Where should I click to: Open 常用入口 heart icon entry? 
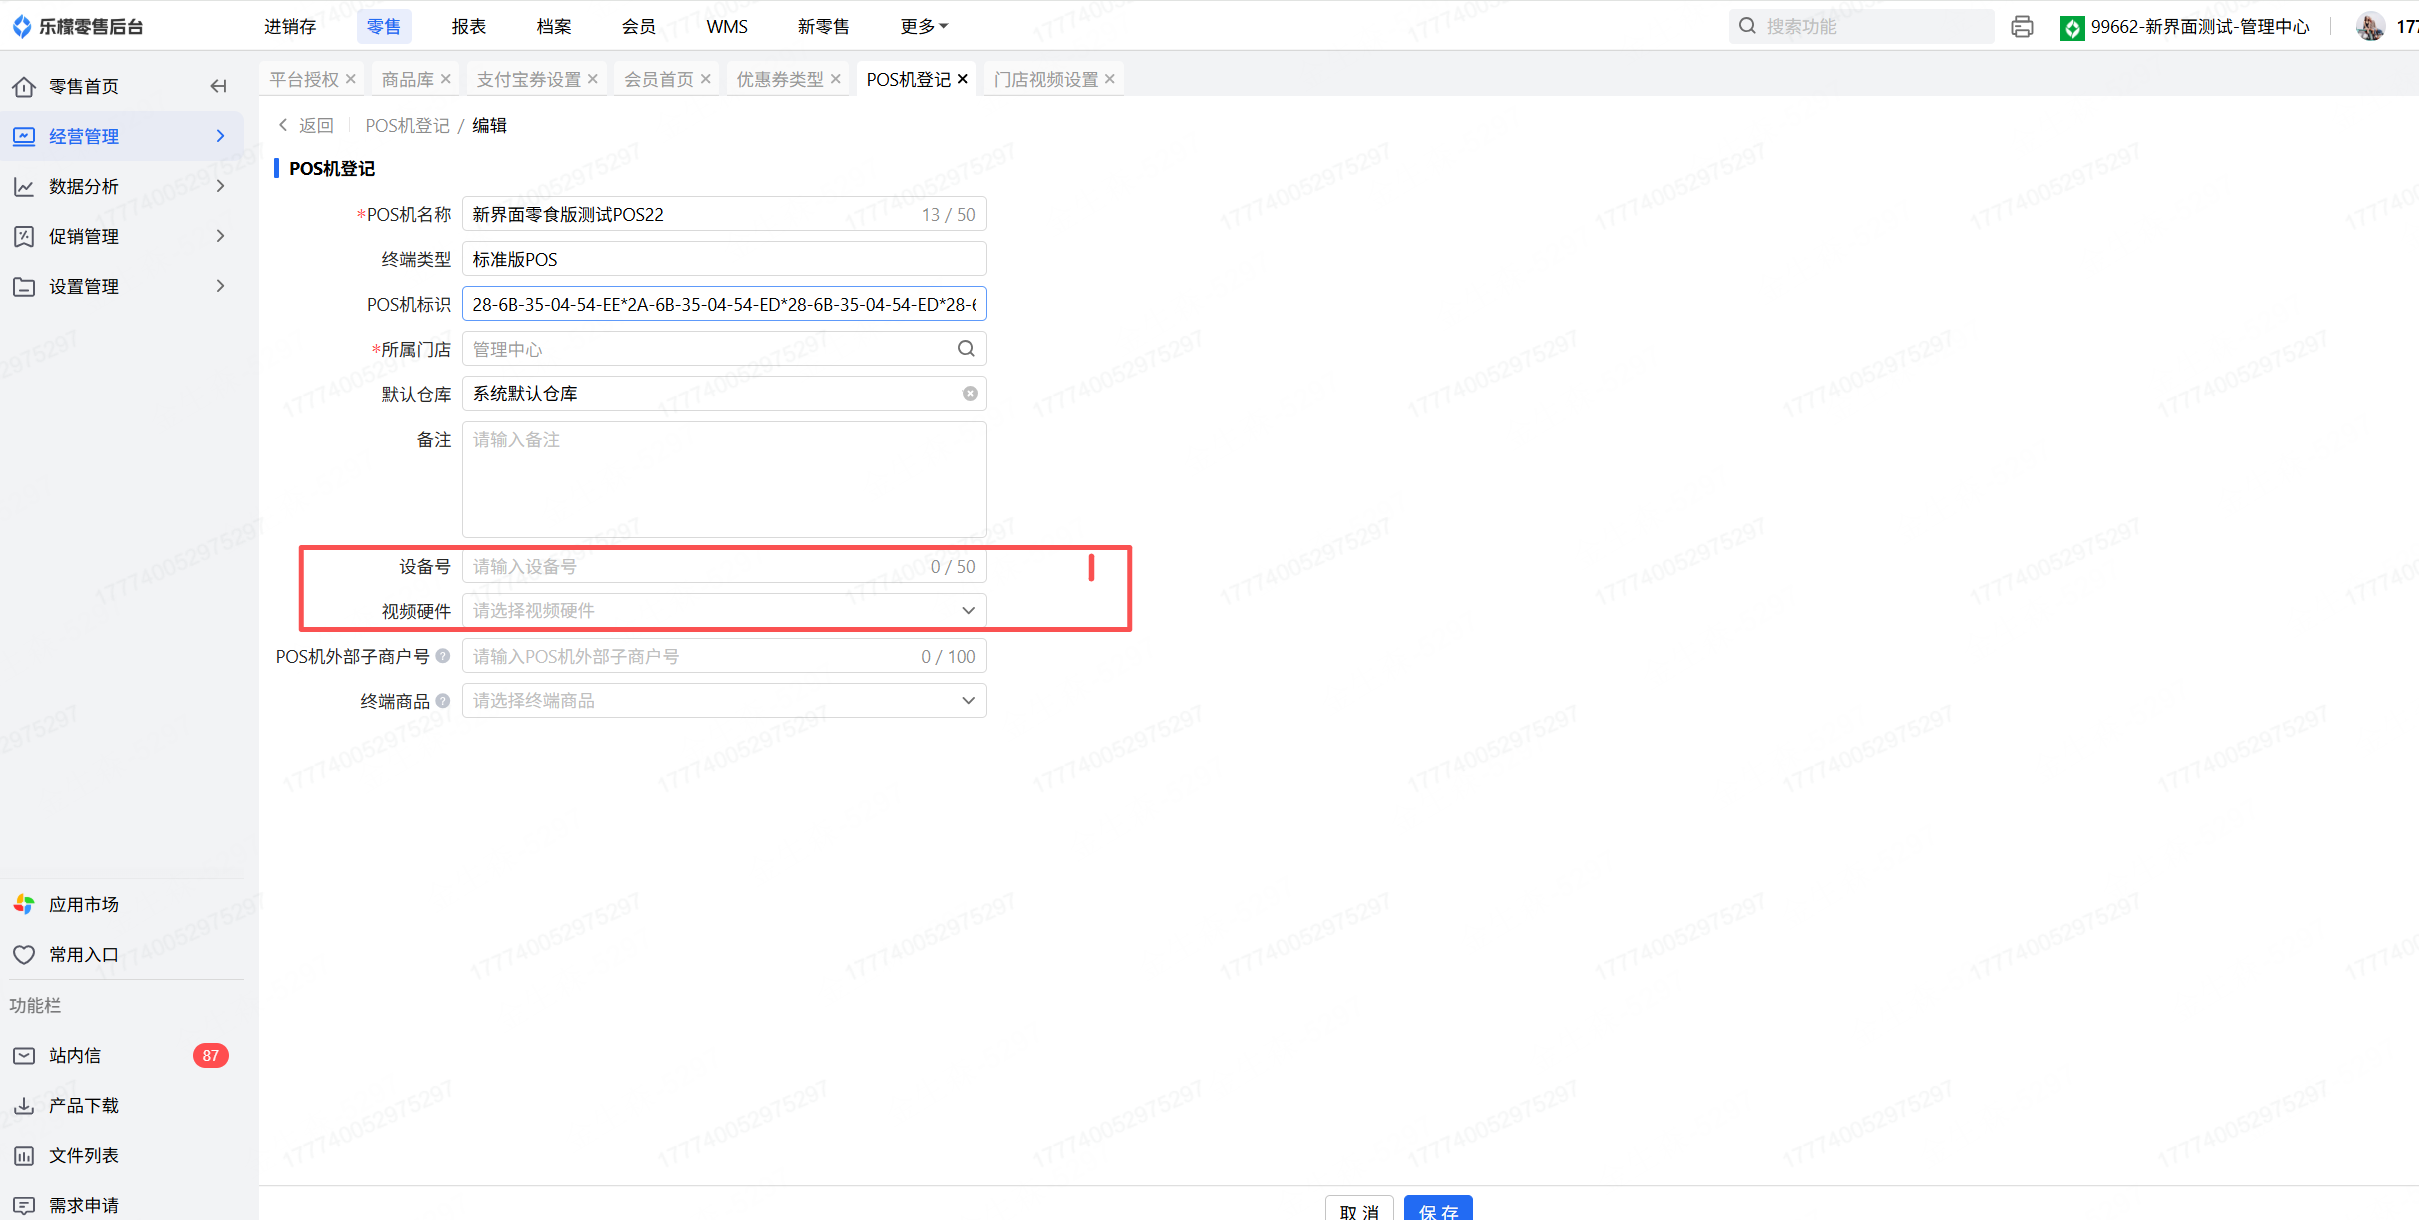(x=84, y=954)
